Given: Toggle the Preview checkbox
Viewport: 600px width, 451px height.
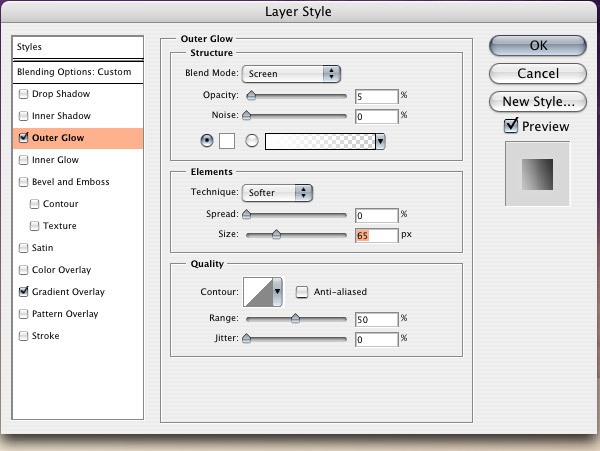Looking at the screenshot, I should click(511, 125).
